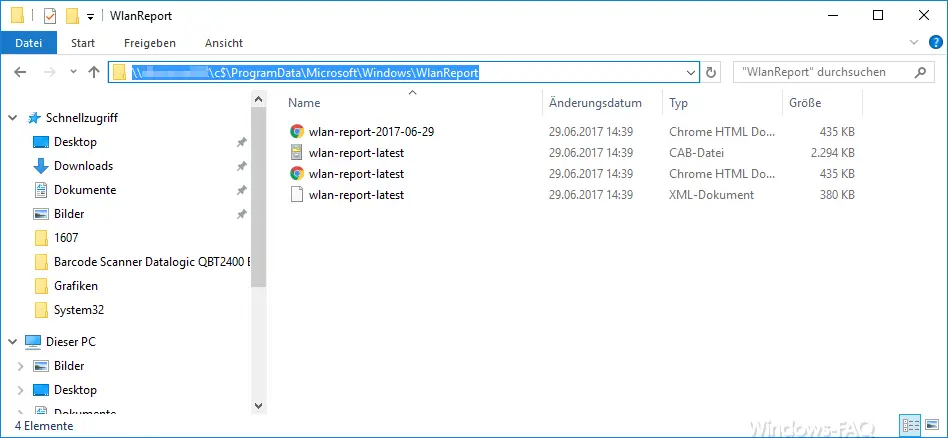Screen dimensions: 948x438
Task: Sort by the Typ column header
Action: tap(678, 103)
